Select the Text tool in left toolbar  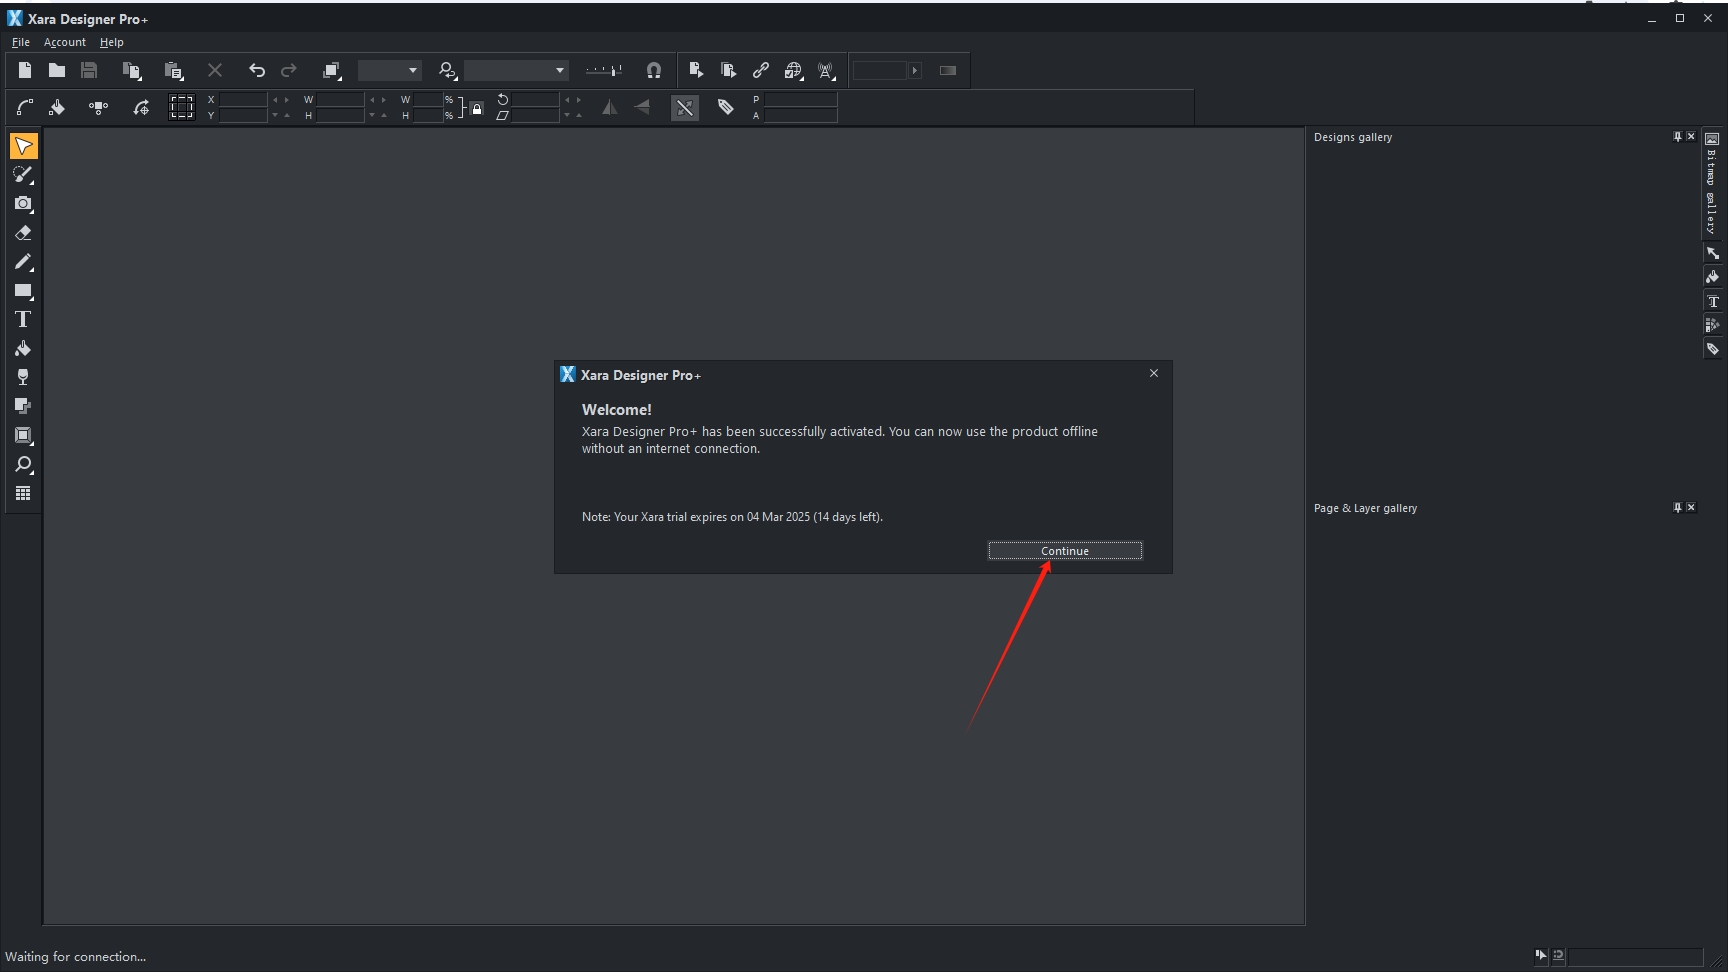point(23,320)
